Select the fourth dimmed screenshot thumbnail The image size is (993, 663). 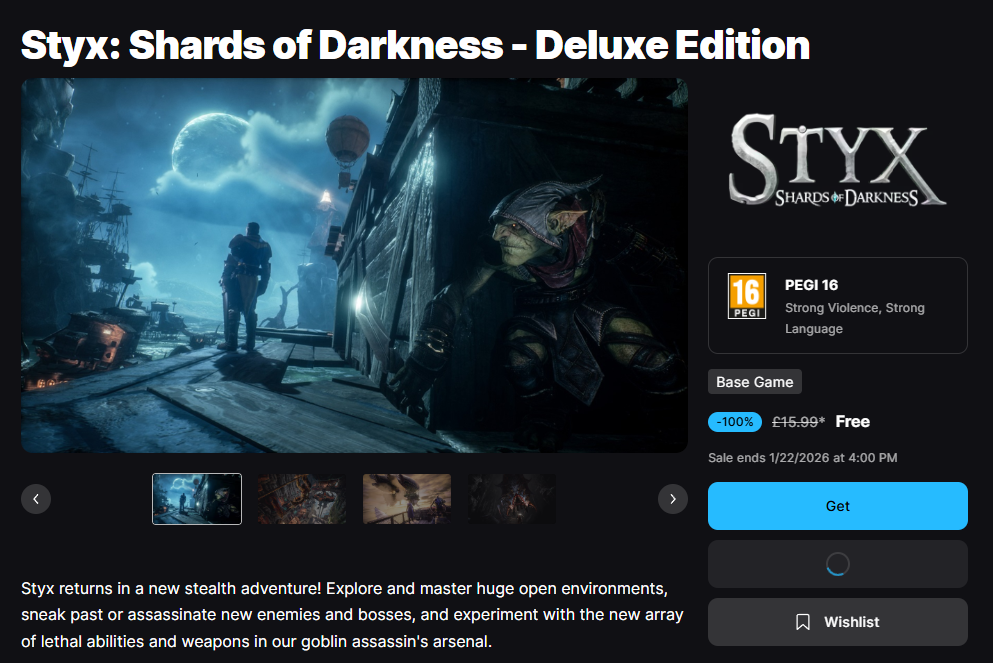(x=512, y=499)
